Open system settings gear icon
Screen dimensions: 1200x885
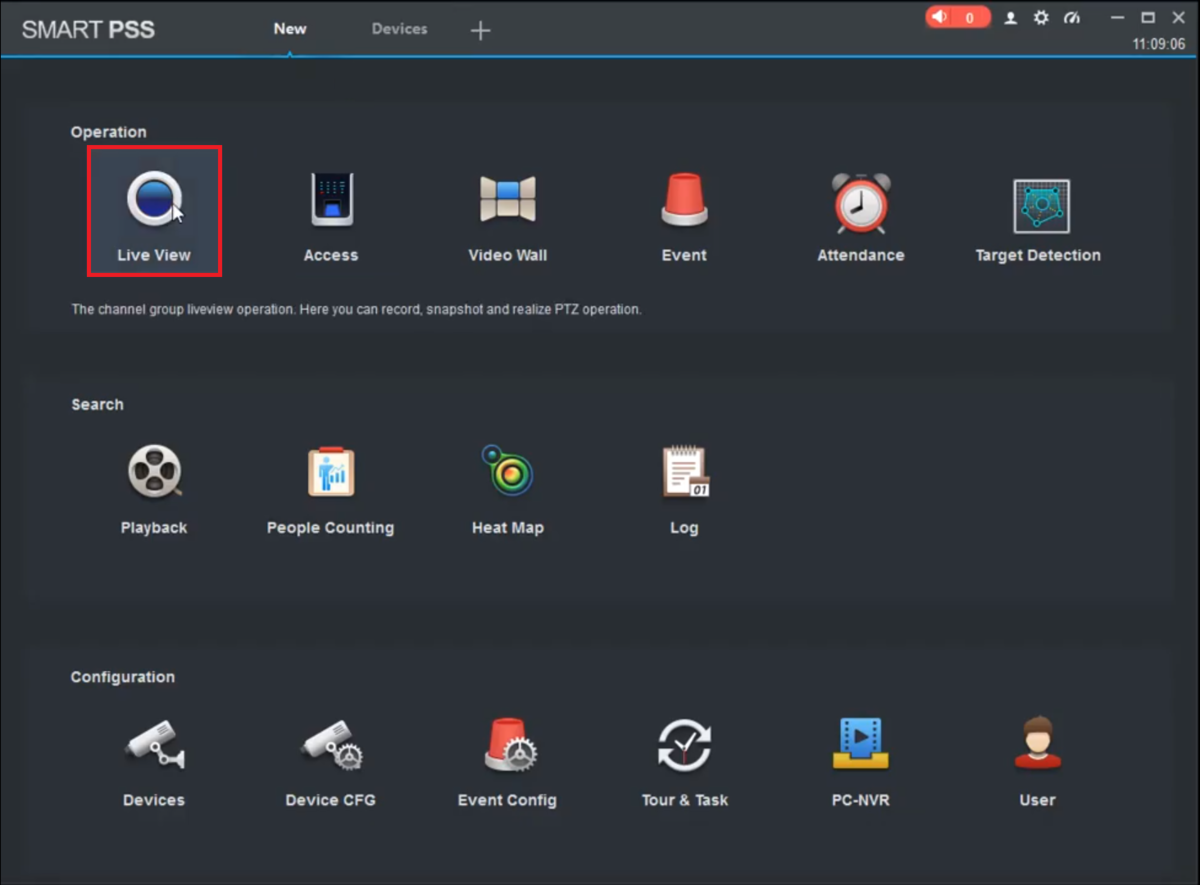(x=1041, y=17)
